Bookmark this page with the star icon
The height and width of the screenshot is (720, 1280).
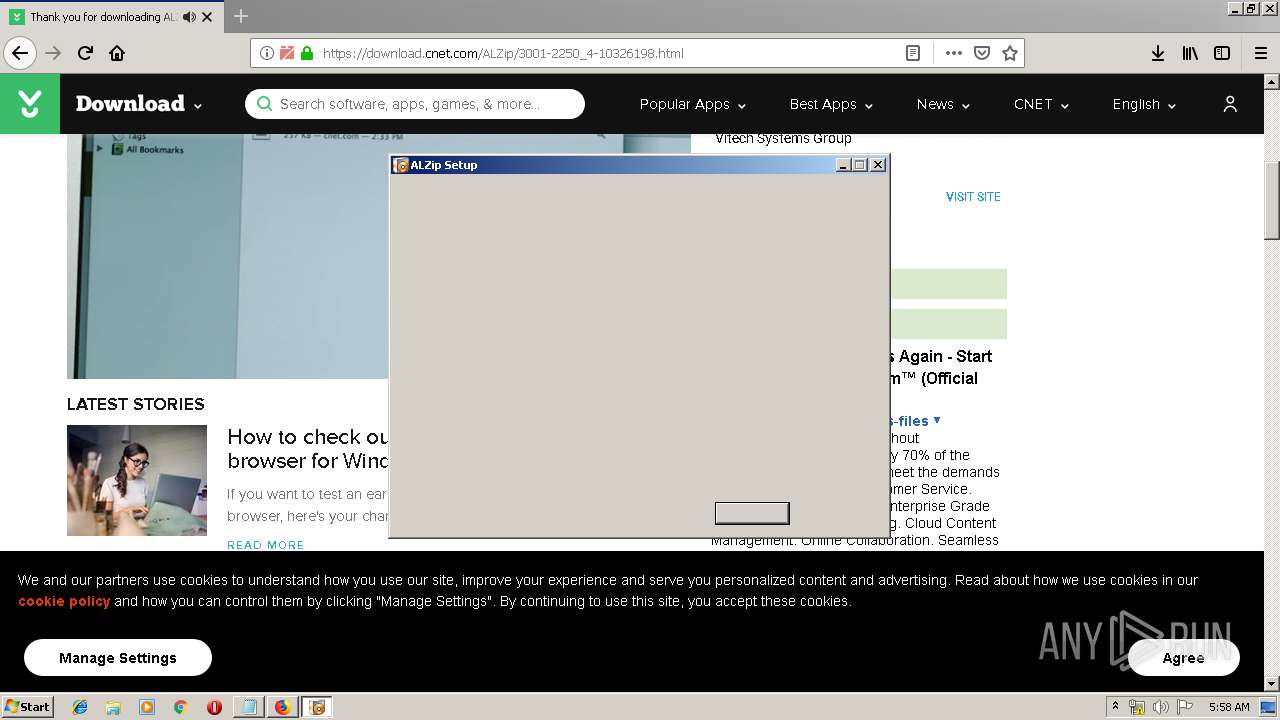click(x=1010, y=53)
